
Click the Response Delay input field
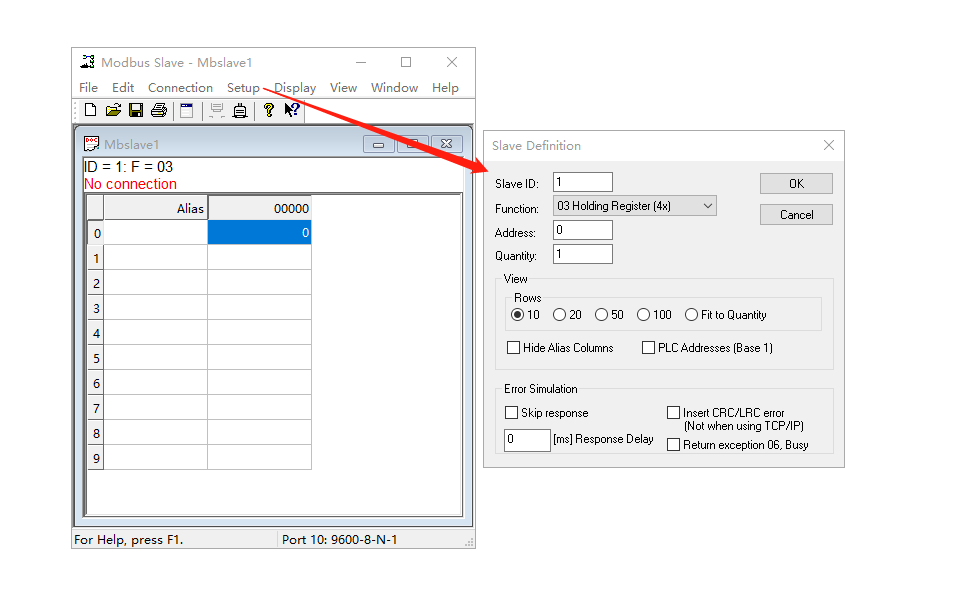pyautogui.click(x=526, y=440)
